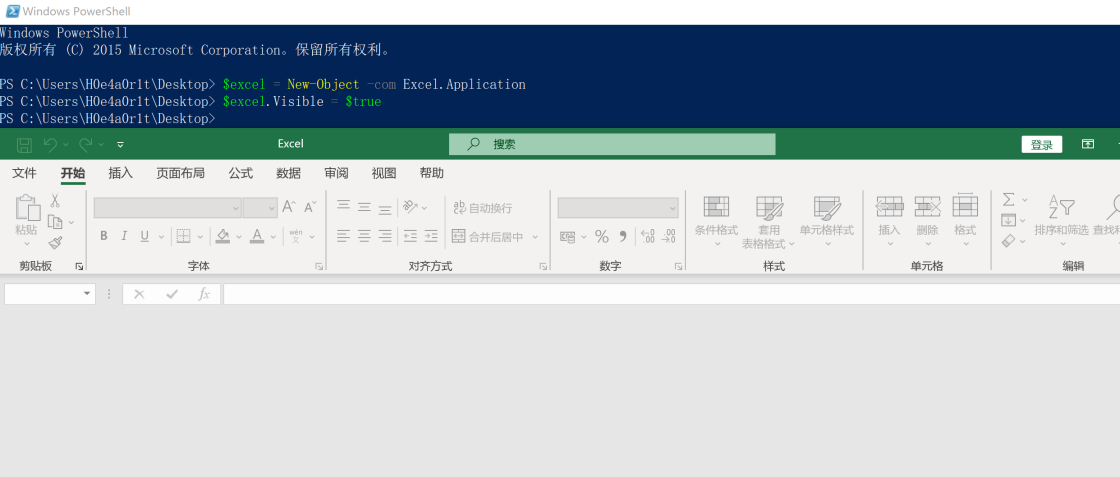Click the text Orientation icon
Screen dimensions: 1120x477
pyautogui.click(x=411, y=207)
